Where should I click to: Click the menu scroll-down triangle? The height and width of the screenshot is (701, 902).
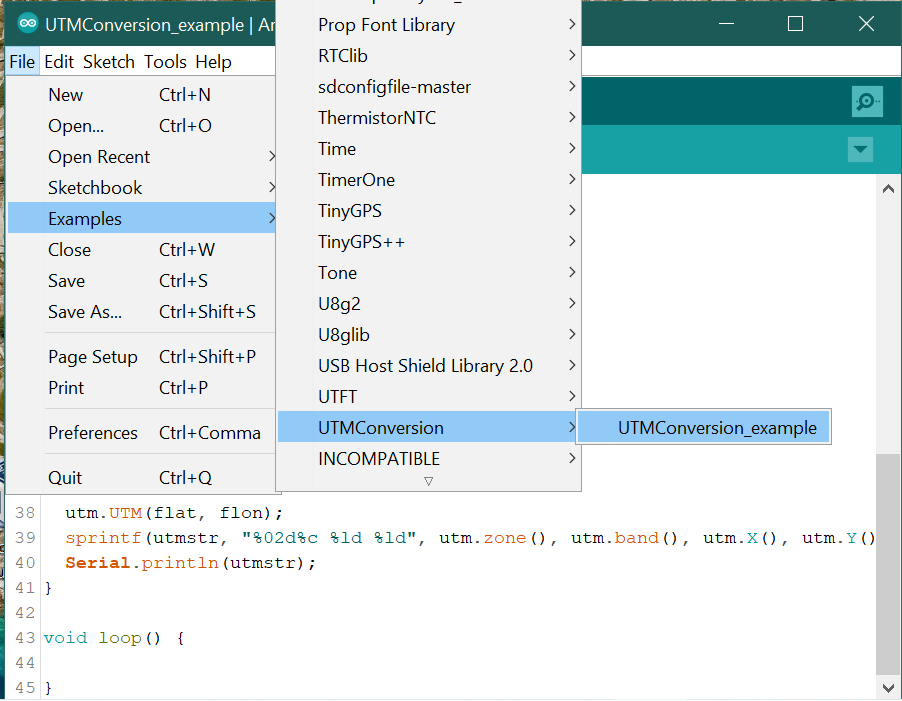(x=429, y=481)
